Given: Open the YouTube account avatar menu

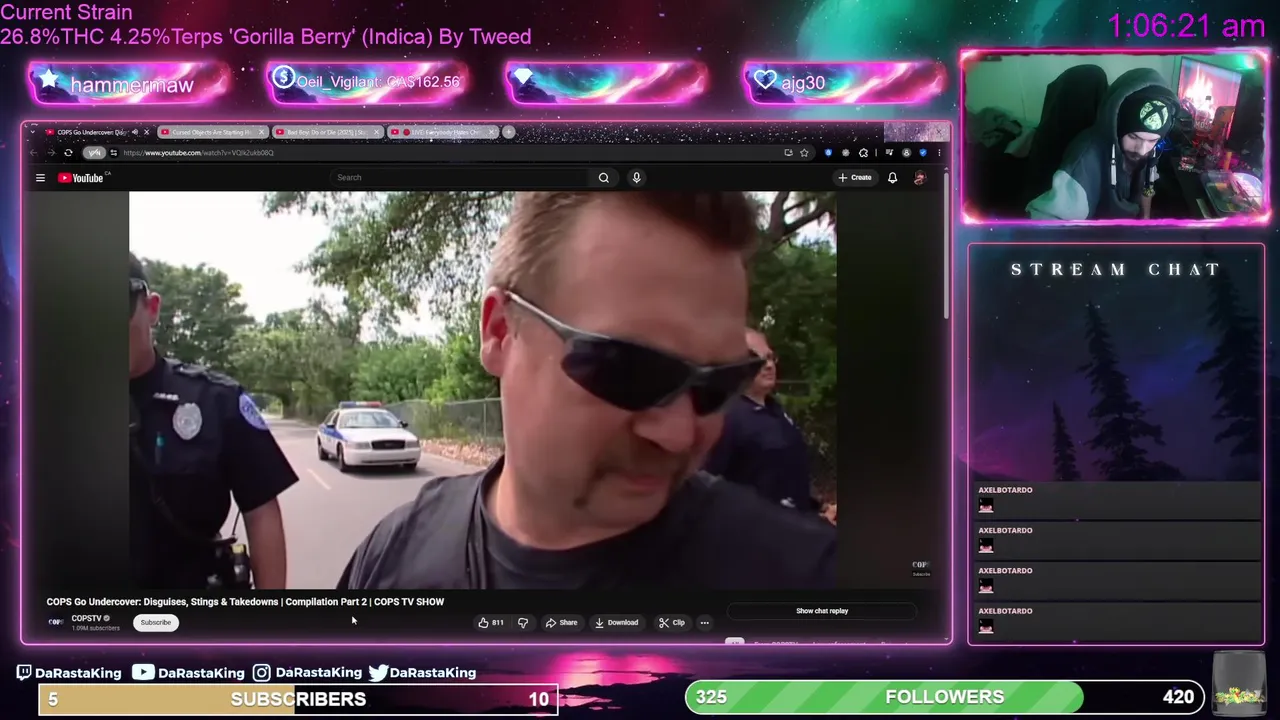Looking at the screenshot, I should [920, 178].
